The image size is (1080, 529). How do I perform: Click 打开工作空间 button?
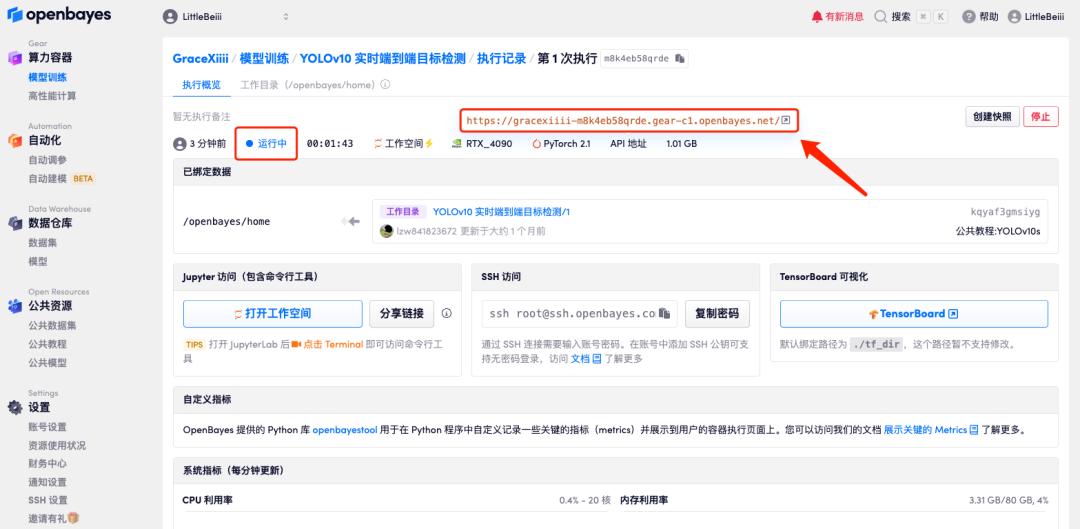point(273,313)
